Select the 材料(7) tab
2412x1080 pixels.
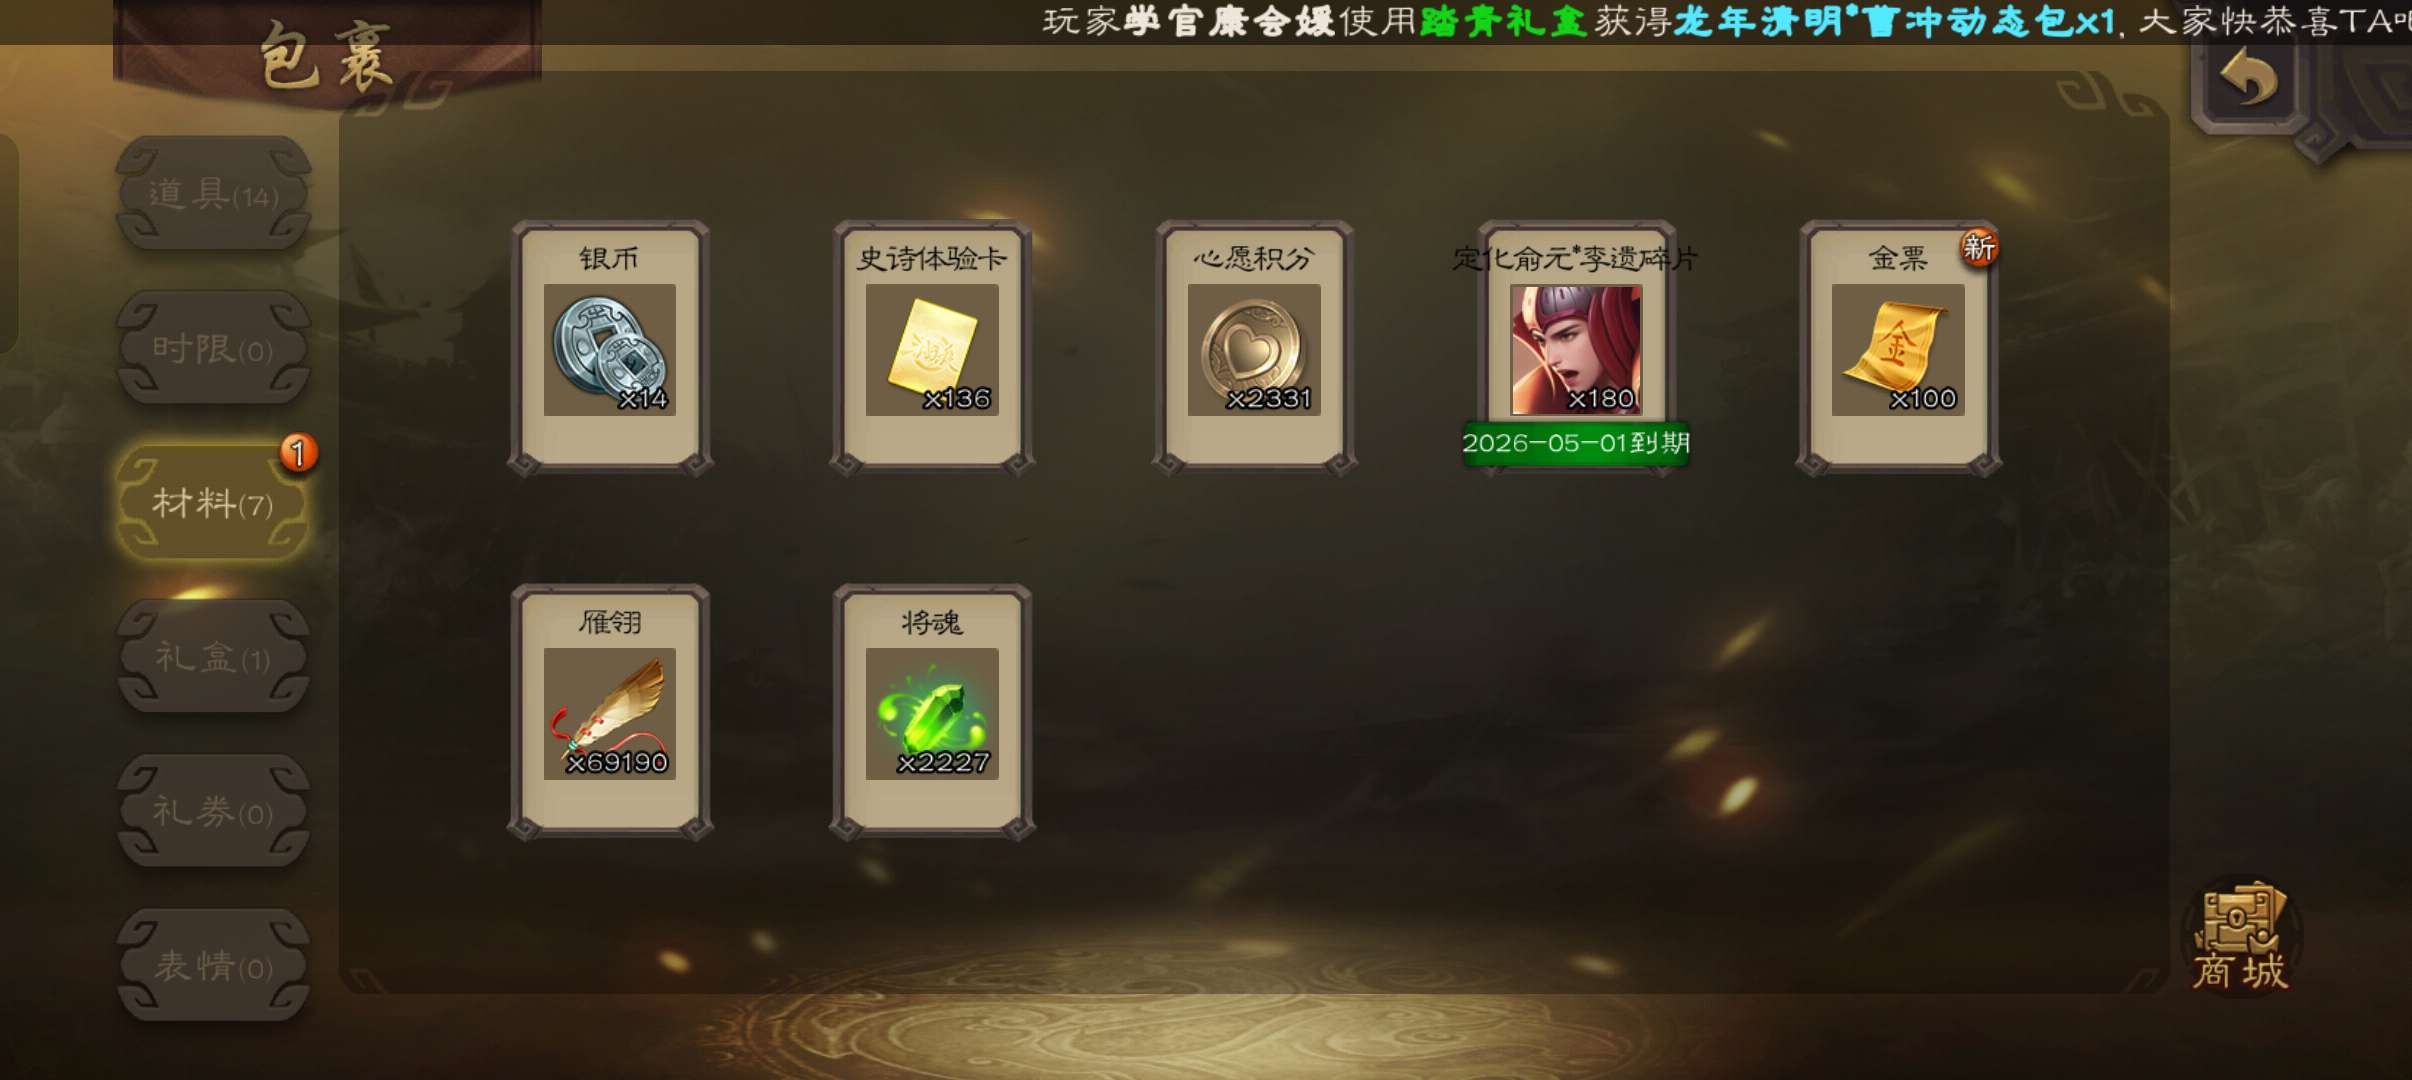213,503
